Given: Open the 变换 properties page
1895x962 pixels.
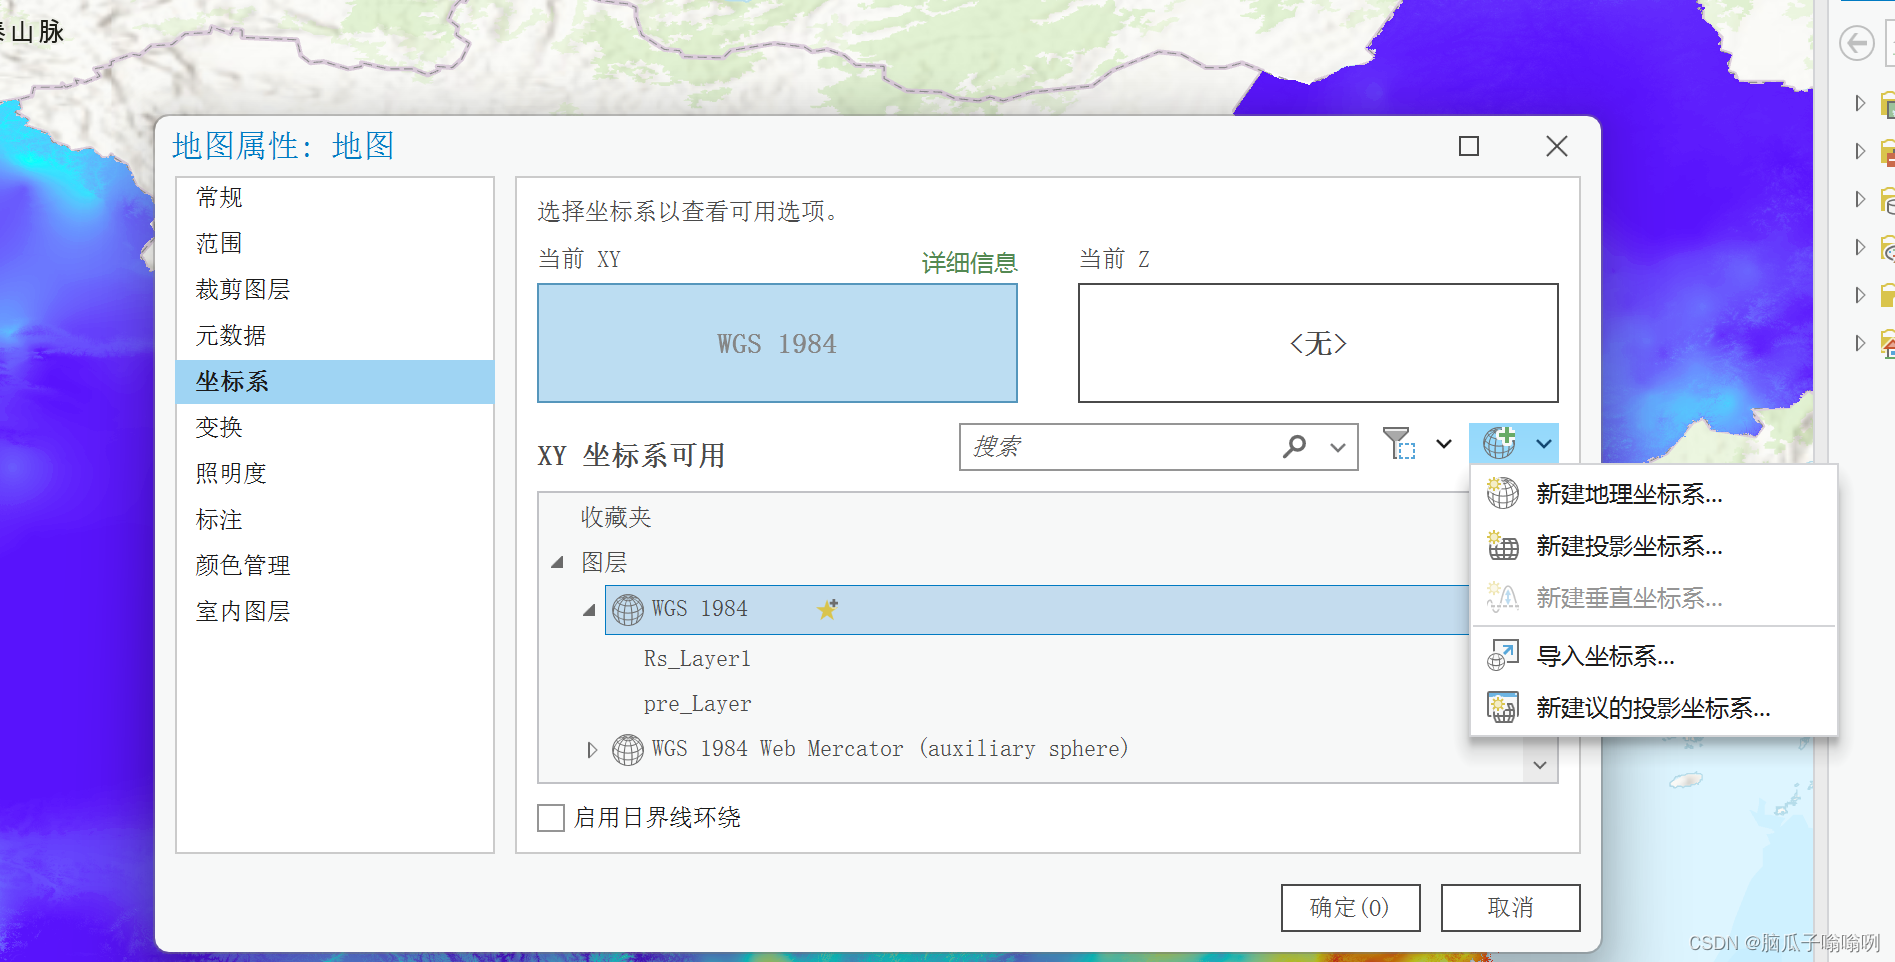Looking at the screenshot, I should pos(217,427).
